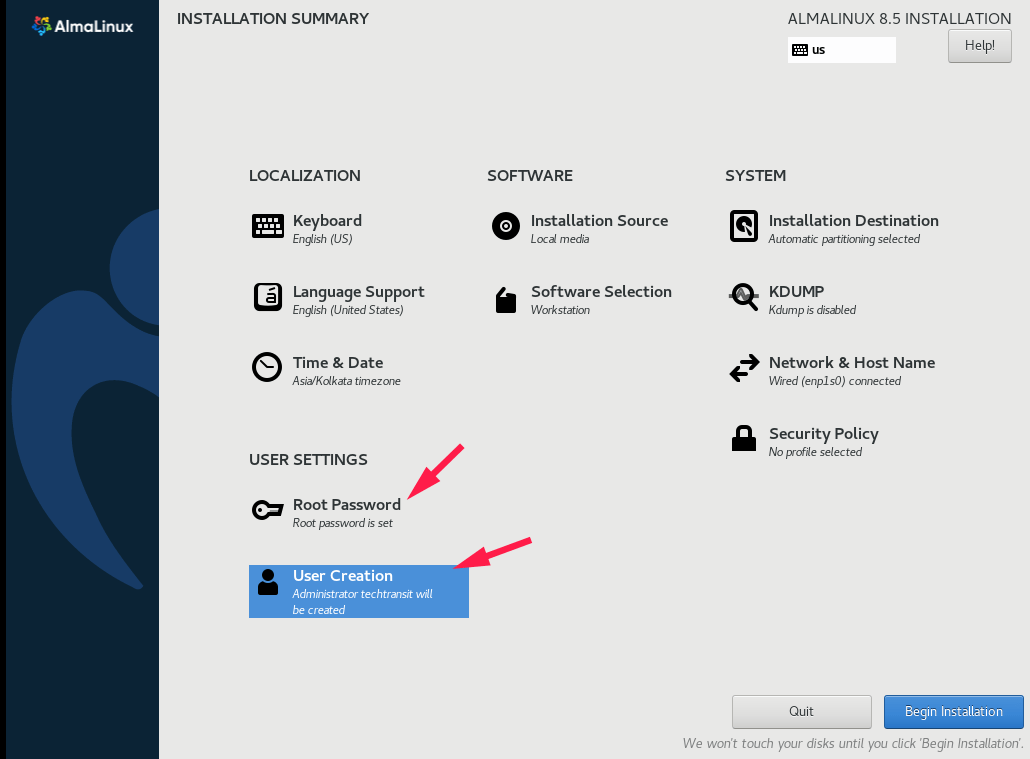Select the highlighted User Creation item
This screenshot has width=1030, height=759.
click(x=359, y=591)
